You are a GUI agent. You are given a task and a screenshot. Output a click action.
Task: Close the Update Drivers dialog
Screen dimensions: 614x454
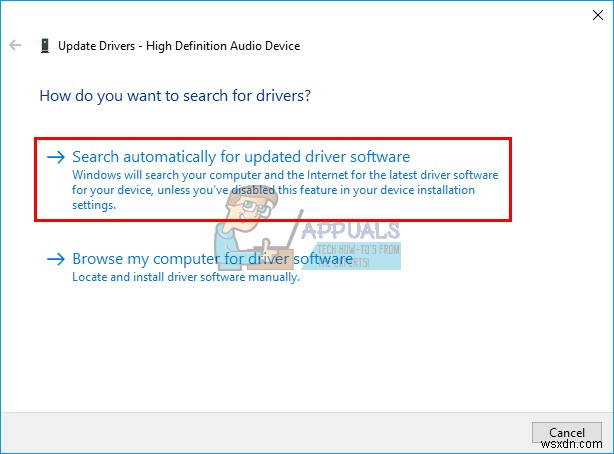click(x=598, y=15)
